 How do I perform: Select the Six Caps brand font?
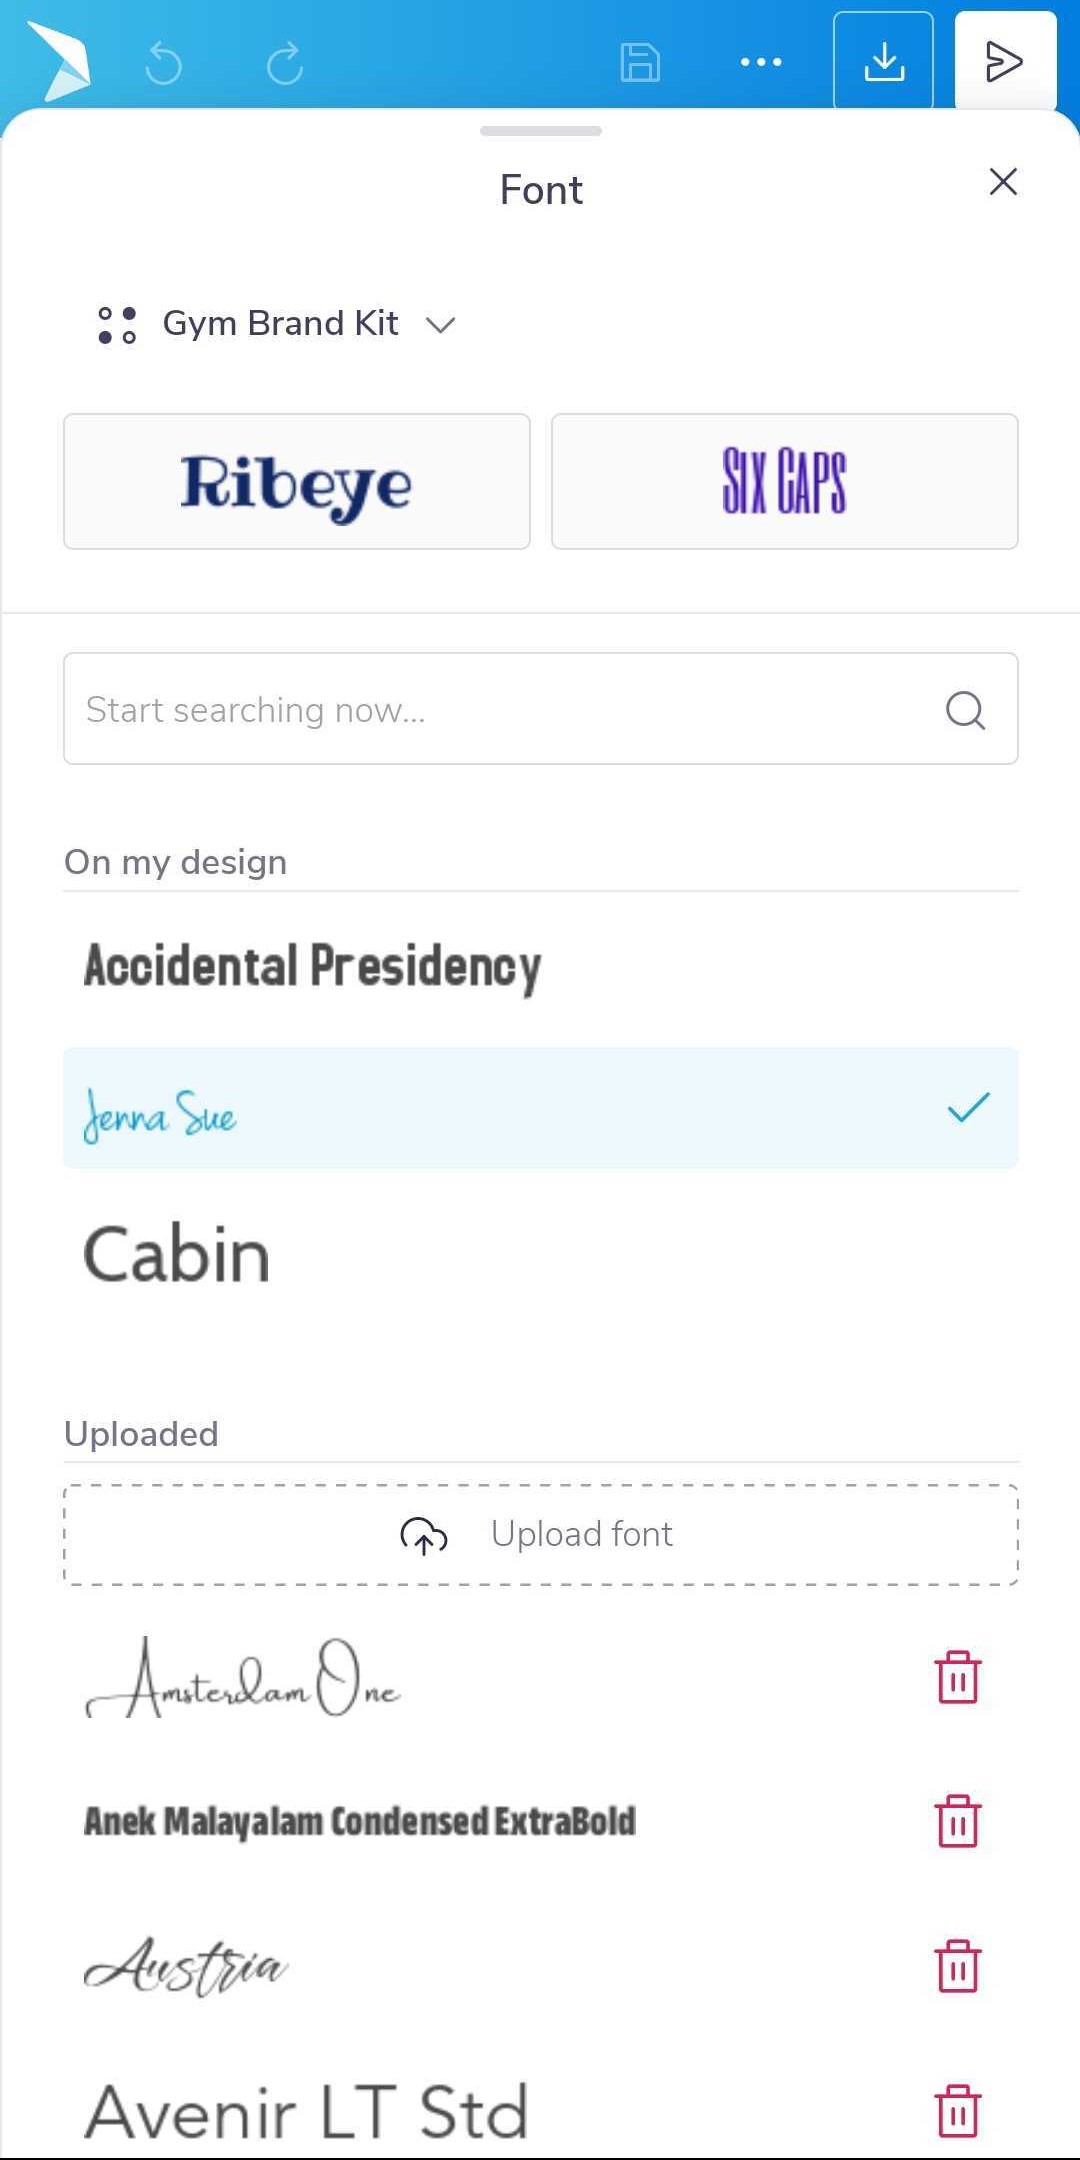click(x=785, y=481)
